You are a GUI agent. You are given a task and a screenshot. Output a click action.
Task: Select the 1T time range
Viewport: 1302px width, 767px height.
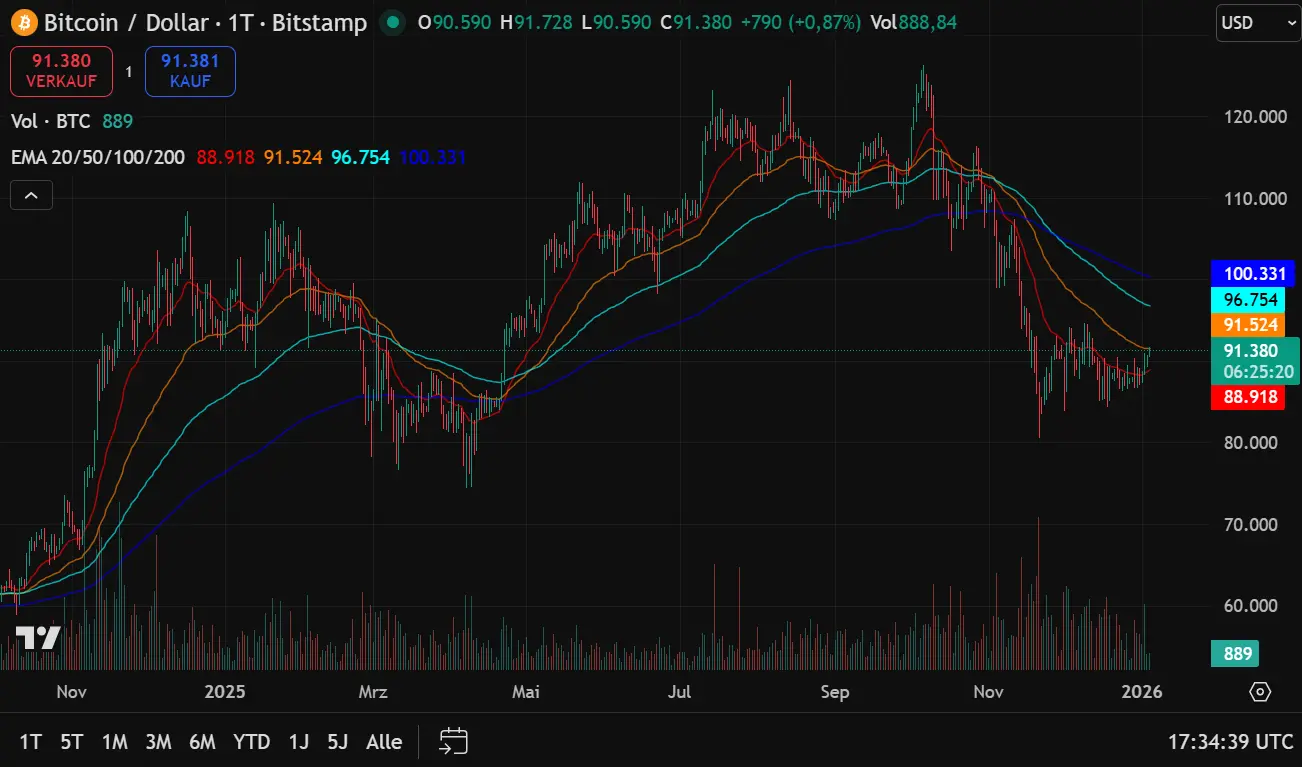[31, 742]
